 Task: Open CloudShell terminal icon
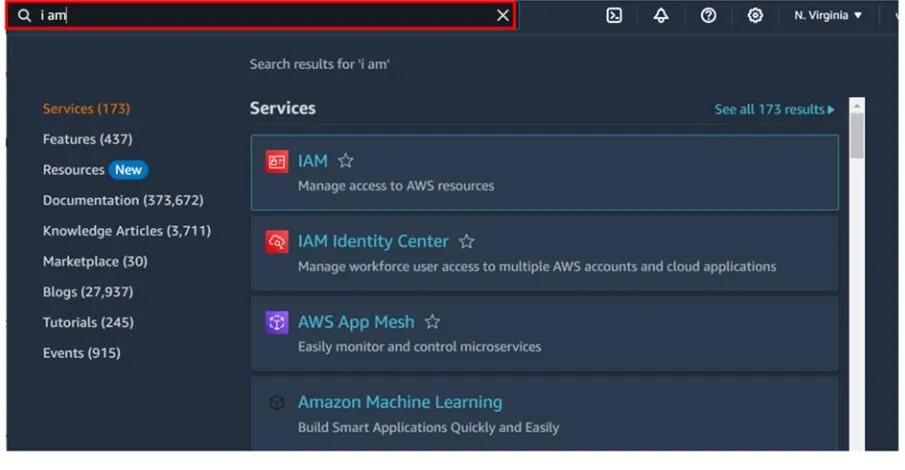[614, 16]
